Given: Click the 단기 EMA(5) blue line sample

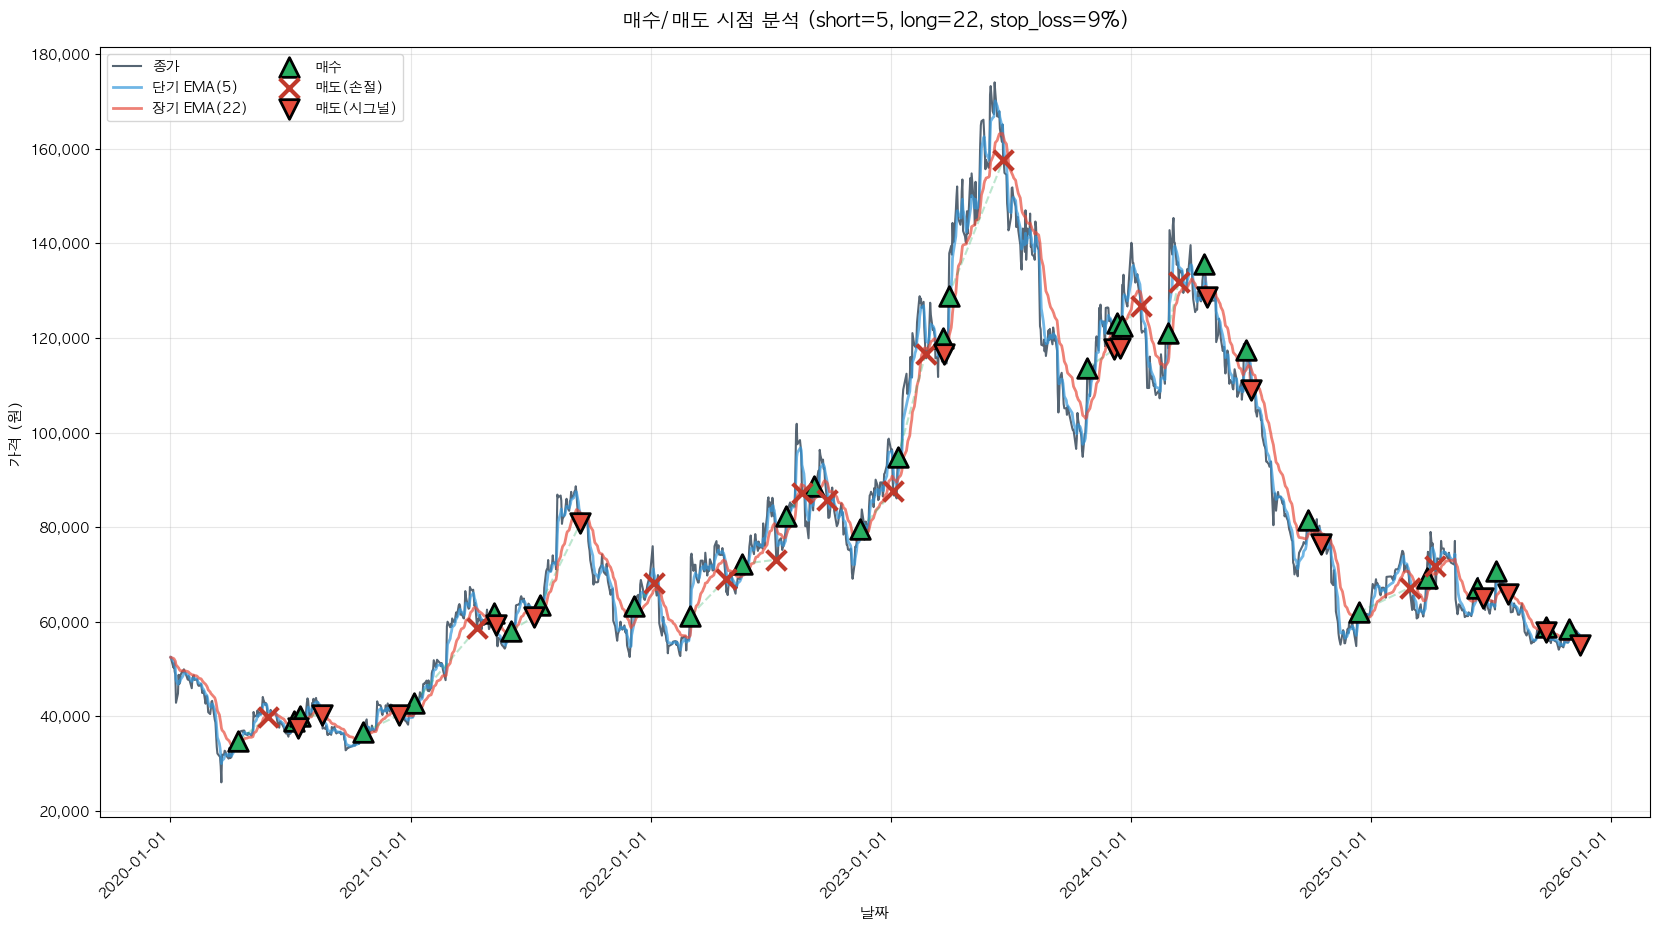Looking at the screenshot, I should tap(128, 88).
